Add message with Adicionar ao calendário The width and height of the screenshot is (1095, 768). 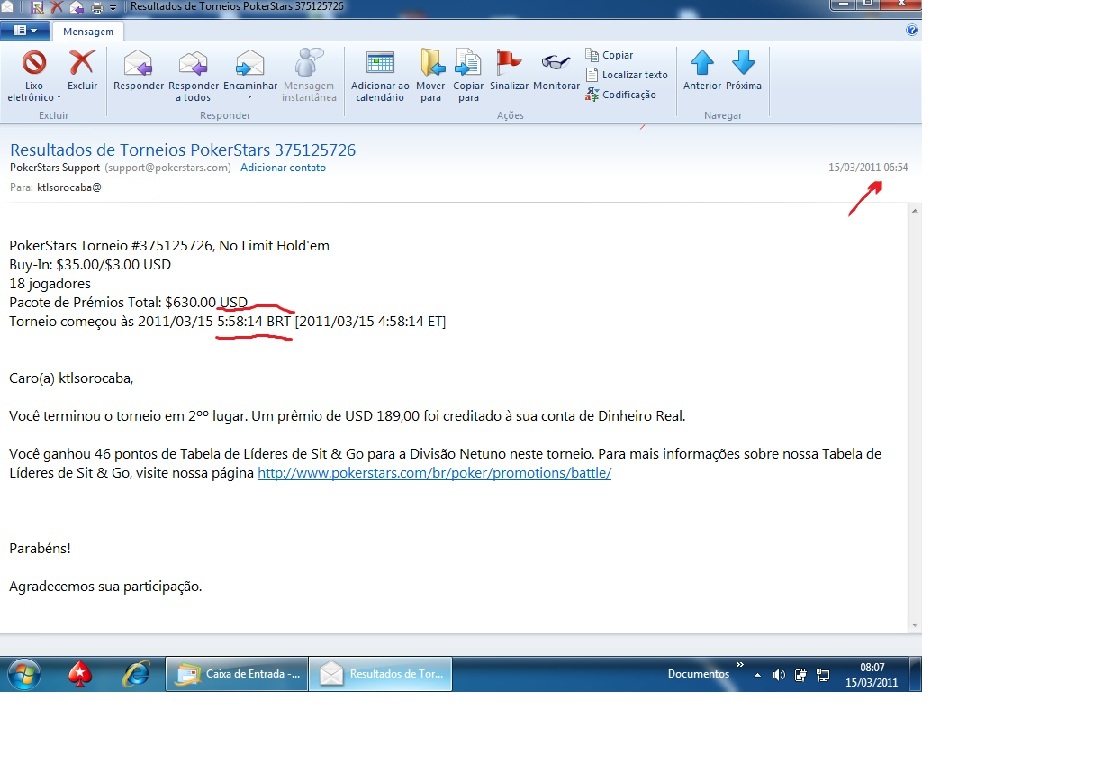[x=380, y=75]
